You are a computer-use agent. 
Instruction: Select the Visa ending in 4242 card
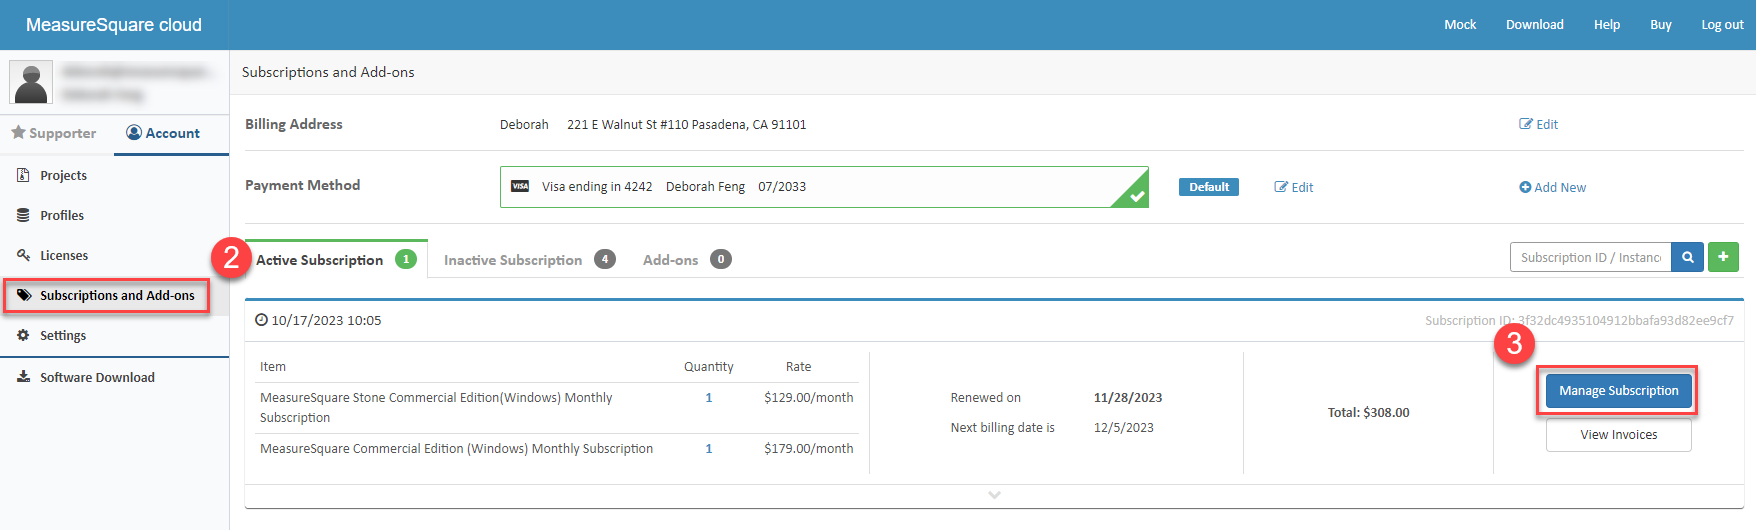pos(824,187)
